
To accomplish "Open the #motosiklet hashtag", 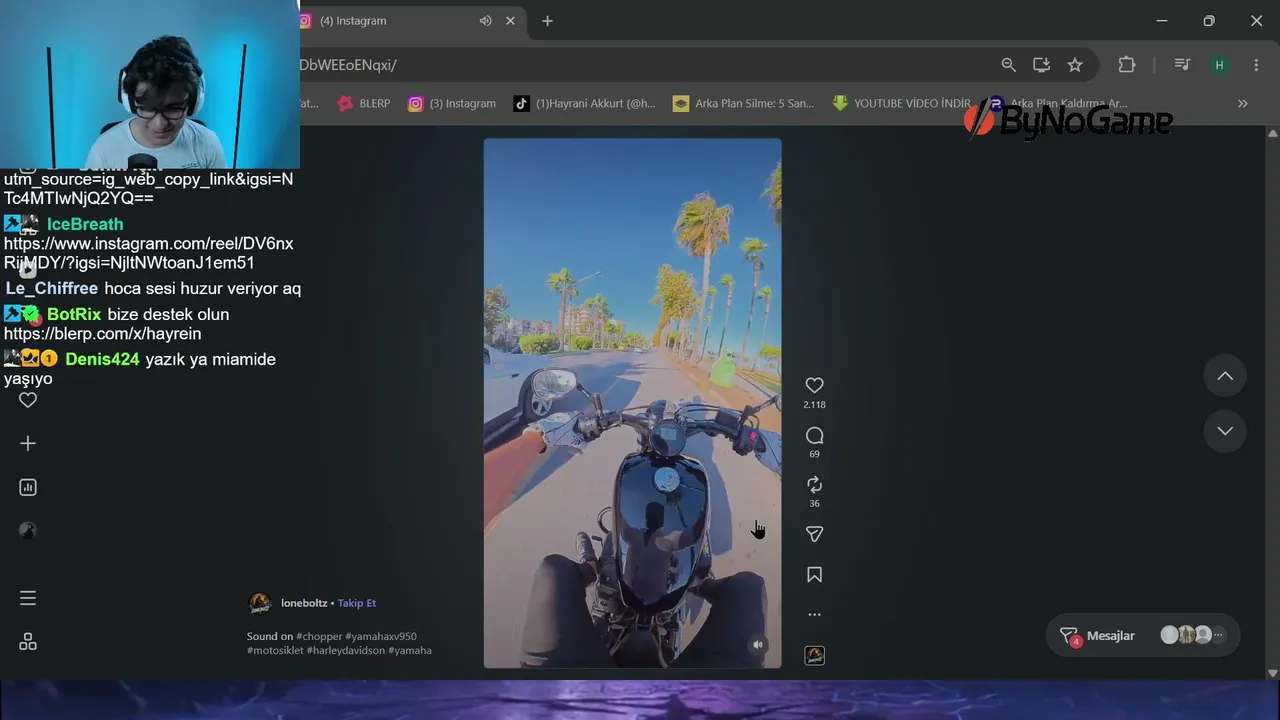I will coord(275,650).
